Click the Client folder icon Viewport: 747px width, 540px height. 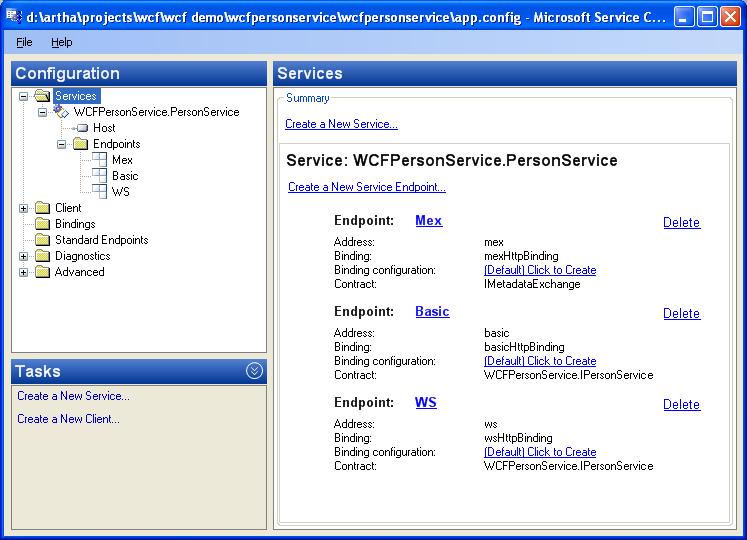(42, 208)
